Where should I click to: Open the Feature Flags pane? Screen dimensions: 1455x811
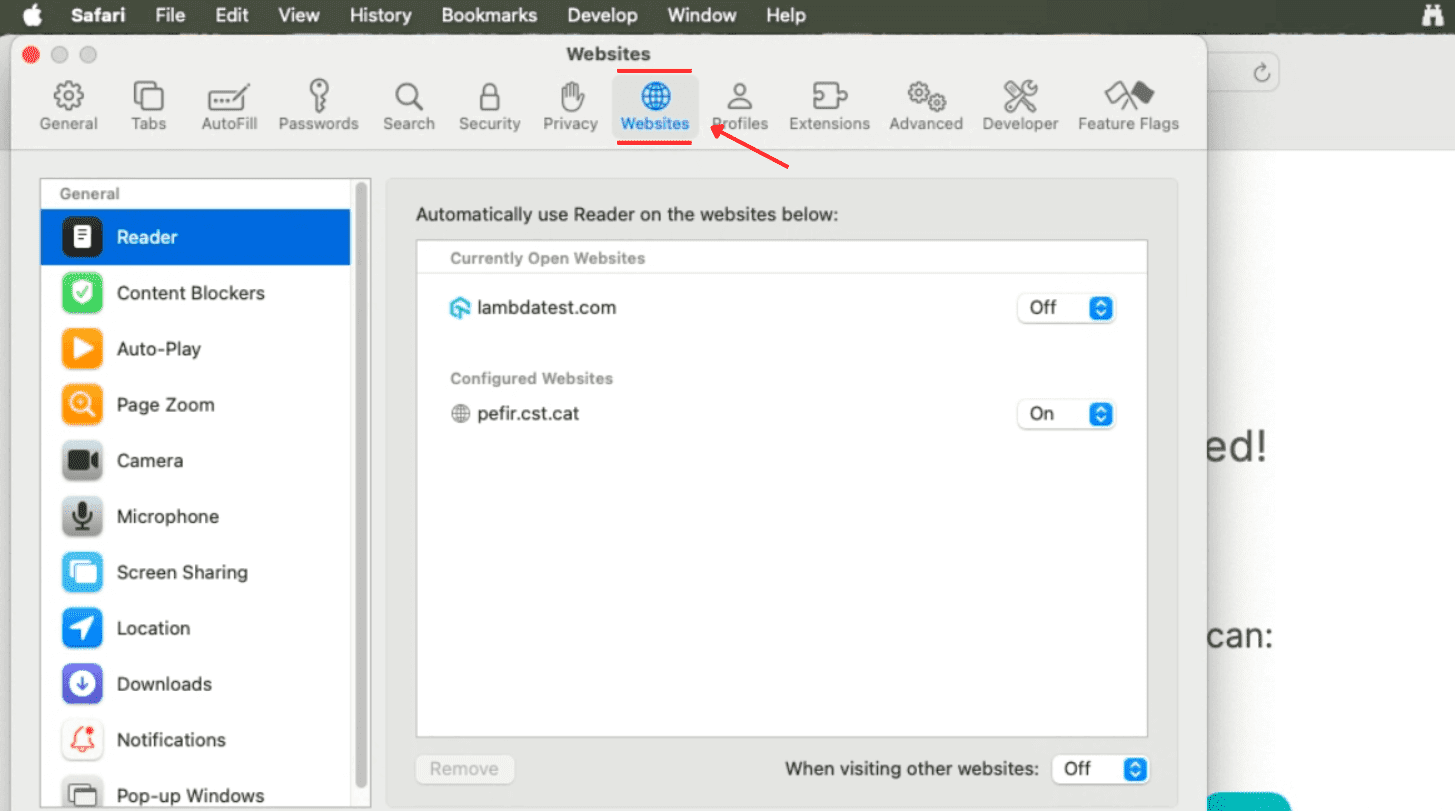click(1128, 107)
